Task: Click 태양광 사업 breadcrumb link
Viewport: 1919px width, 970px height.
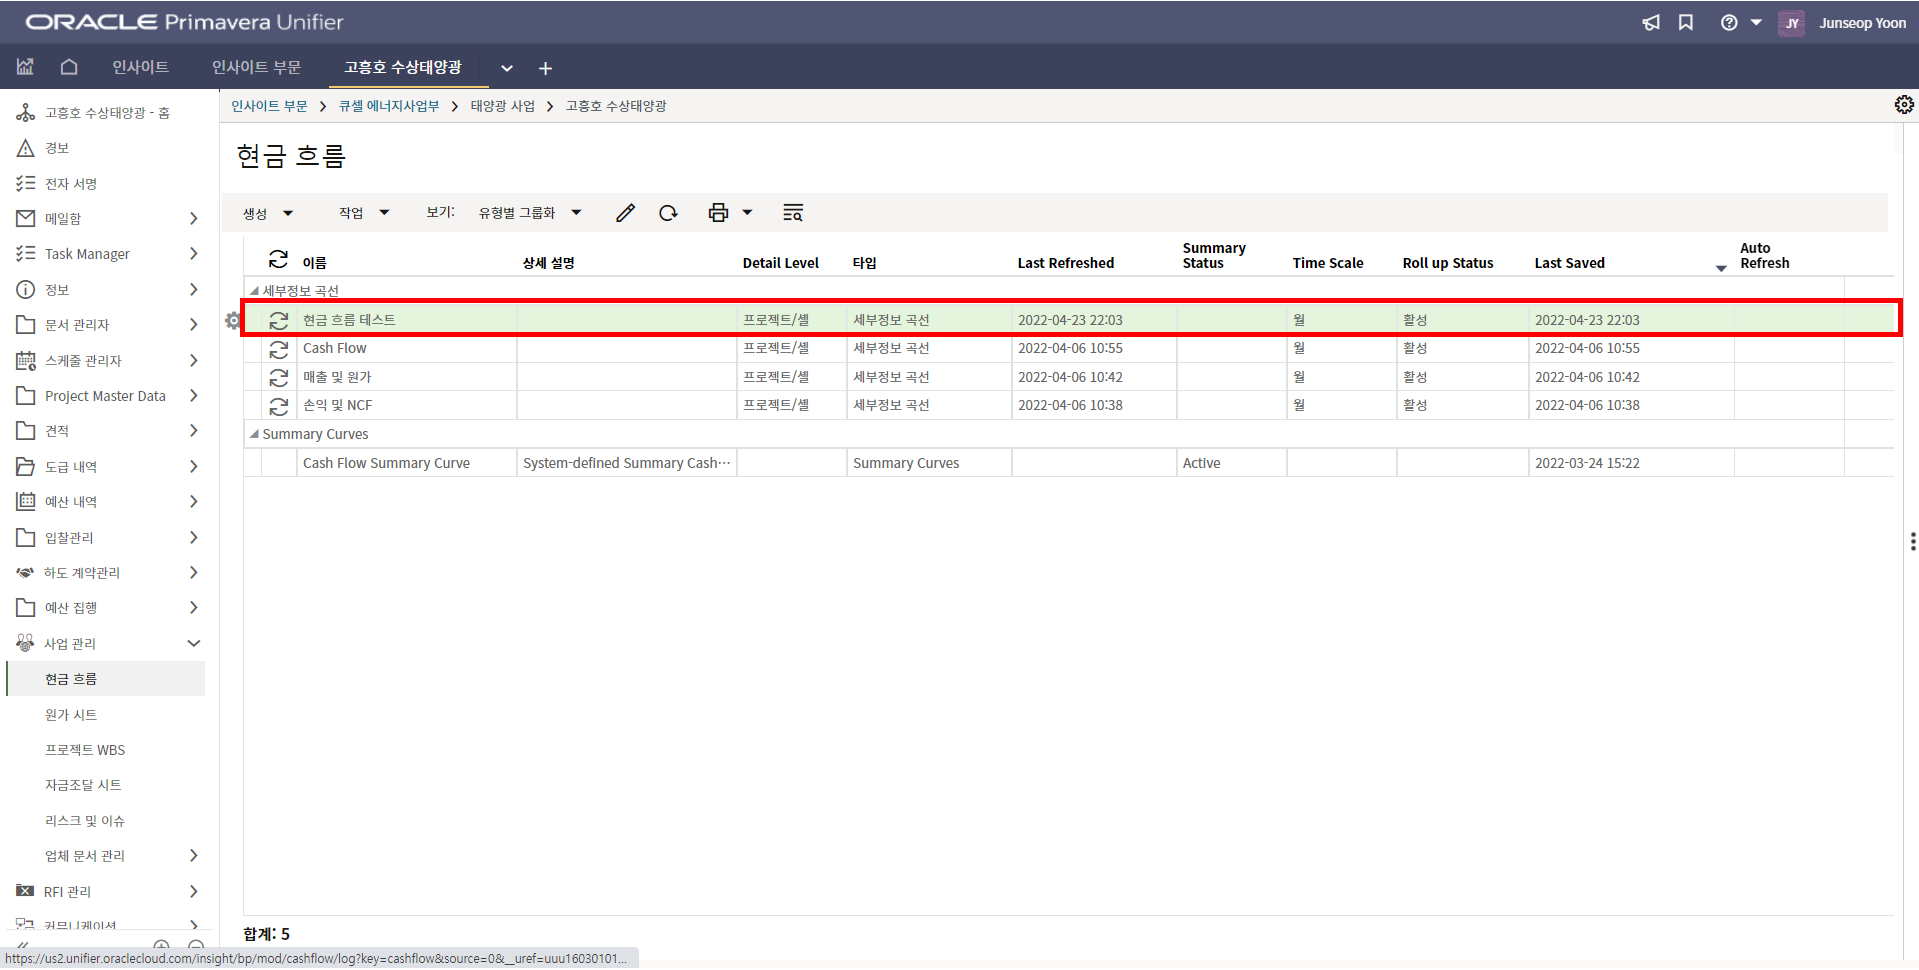Action: pos(502,106)
